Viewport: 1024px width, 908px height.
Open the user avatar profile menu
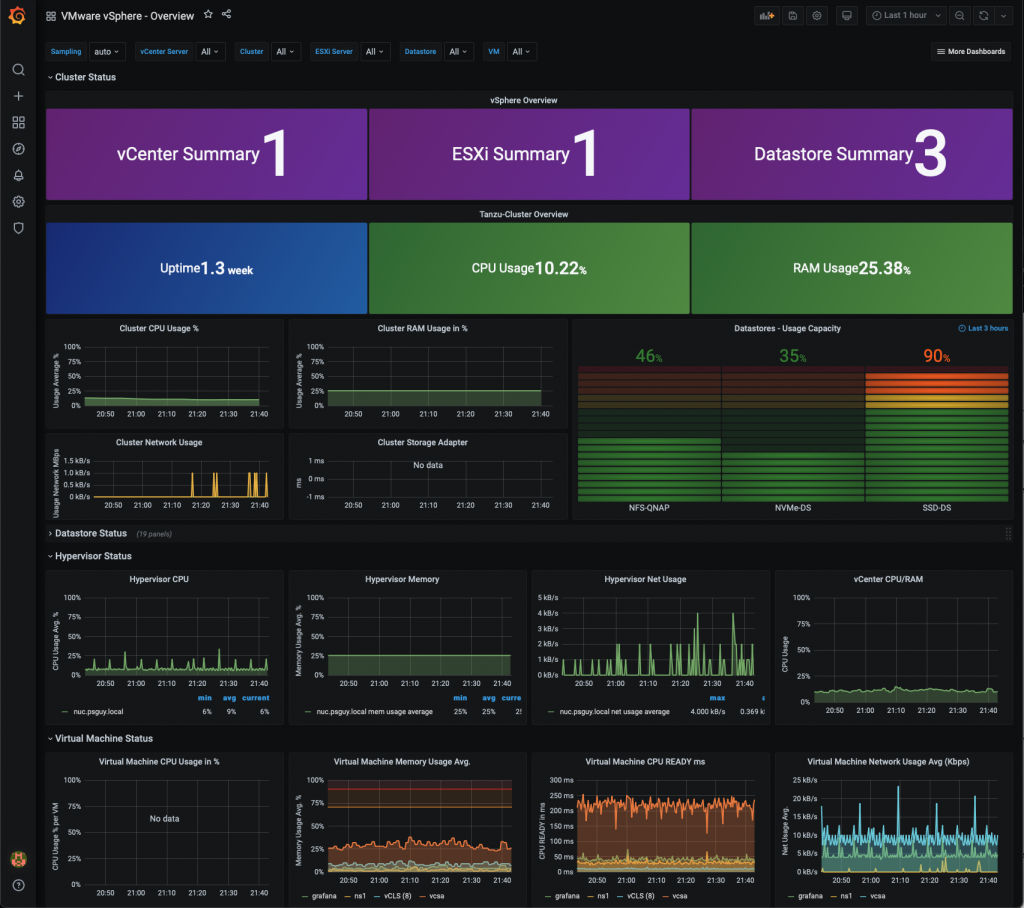click(18, 859)
